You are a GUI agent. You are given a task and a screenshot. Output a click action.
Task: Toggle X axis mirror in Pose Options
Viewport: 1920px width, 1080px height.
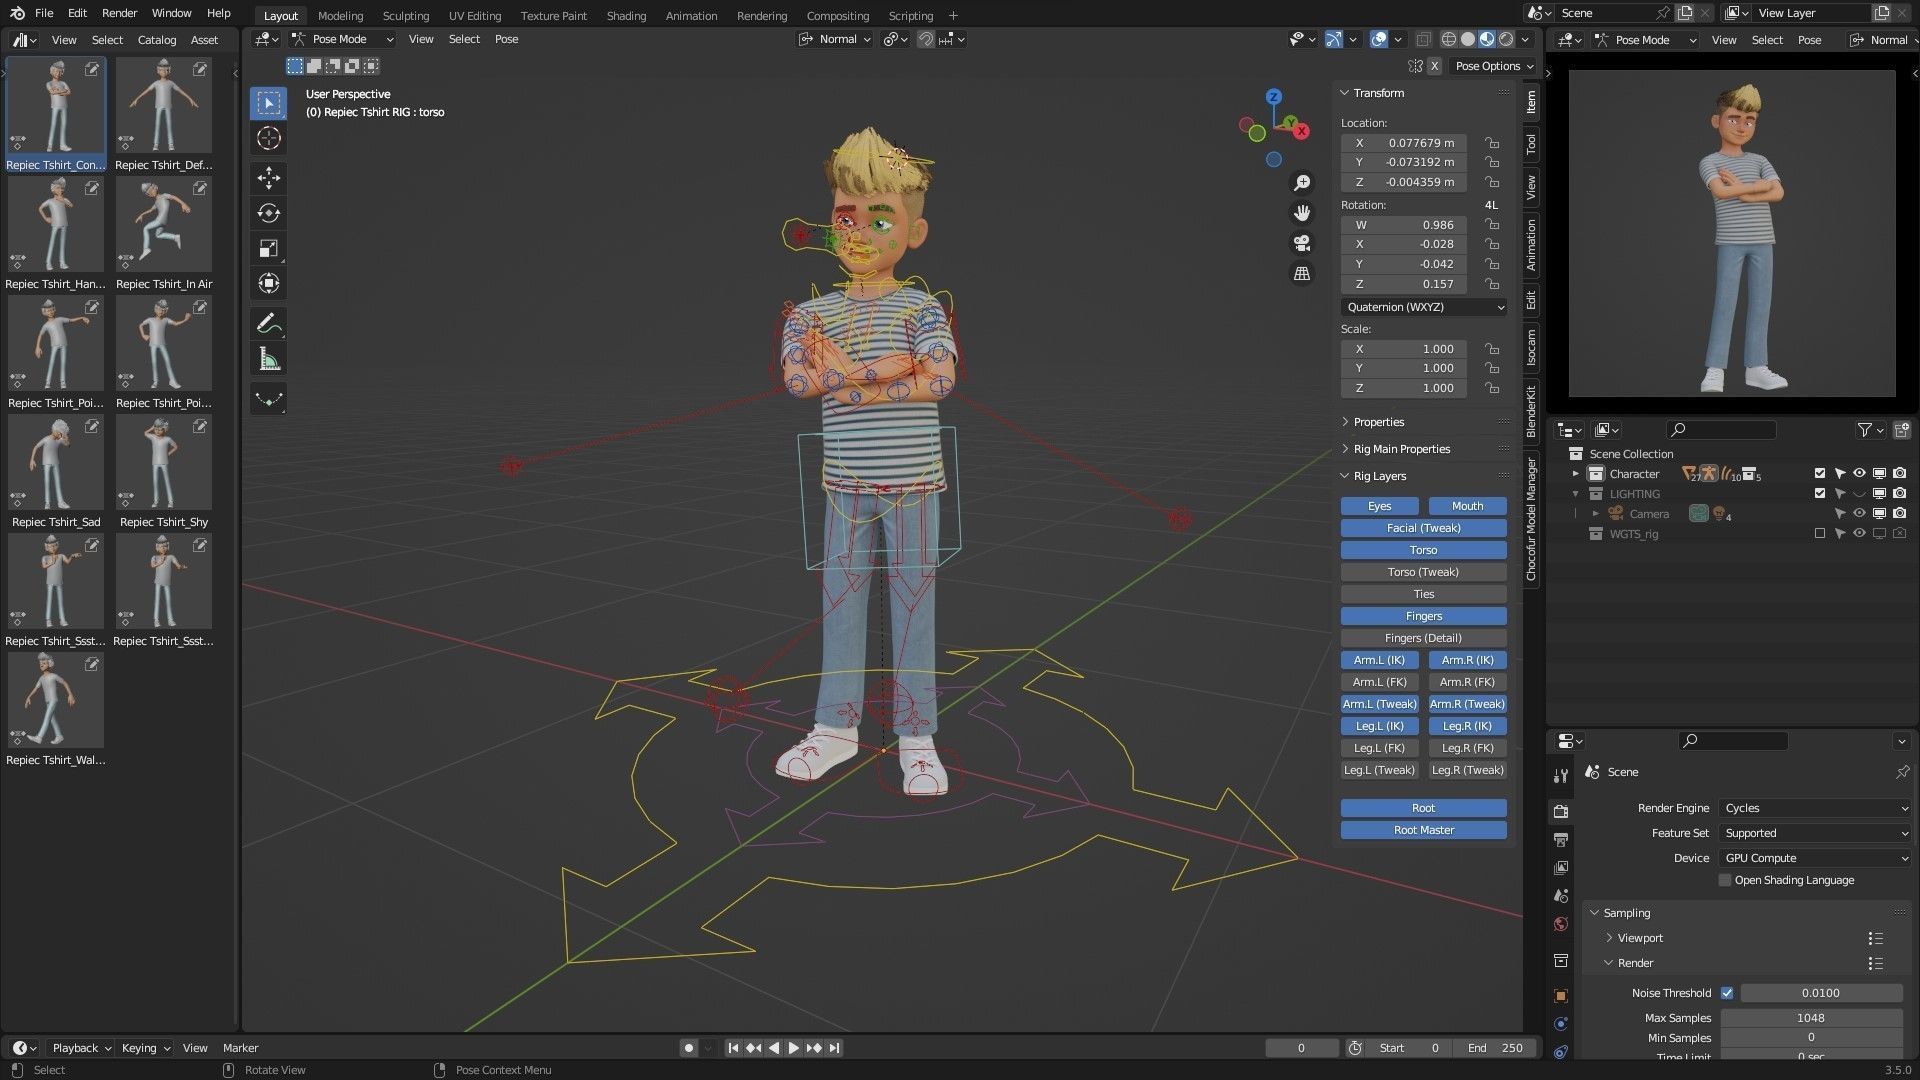pos(1434,66)
